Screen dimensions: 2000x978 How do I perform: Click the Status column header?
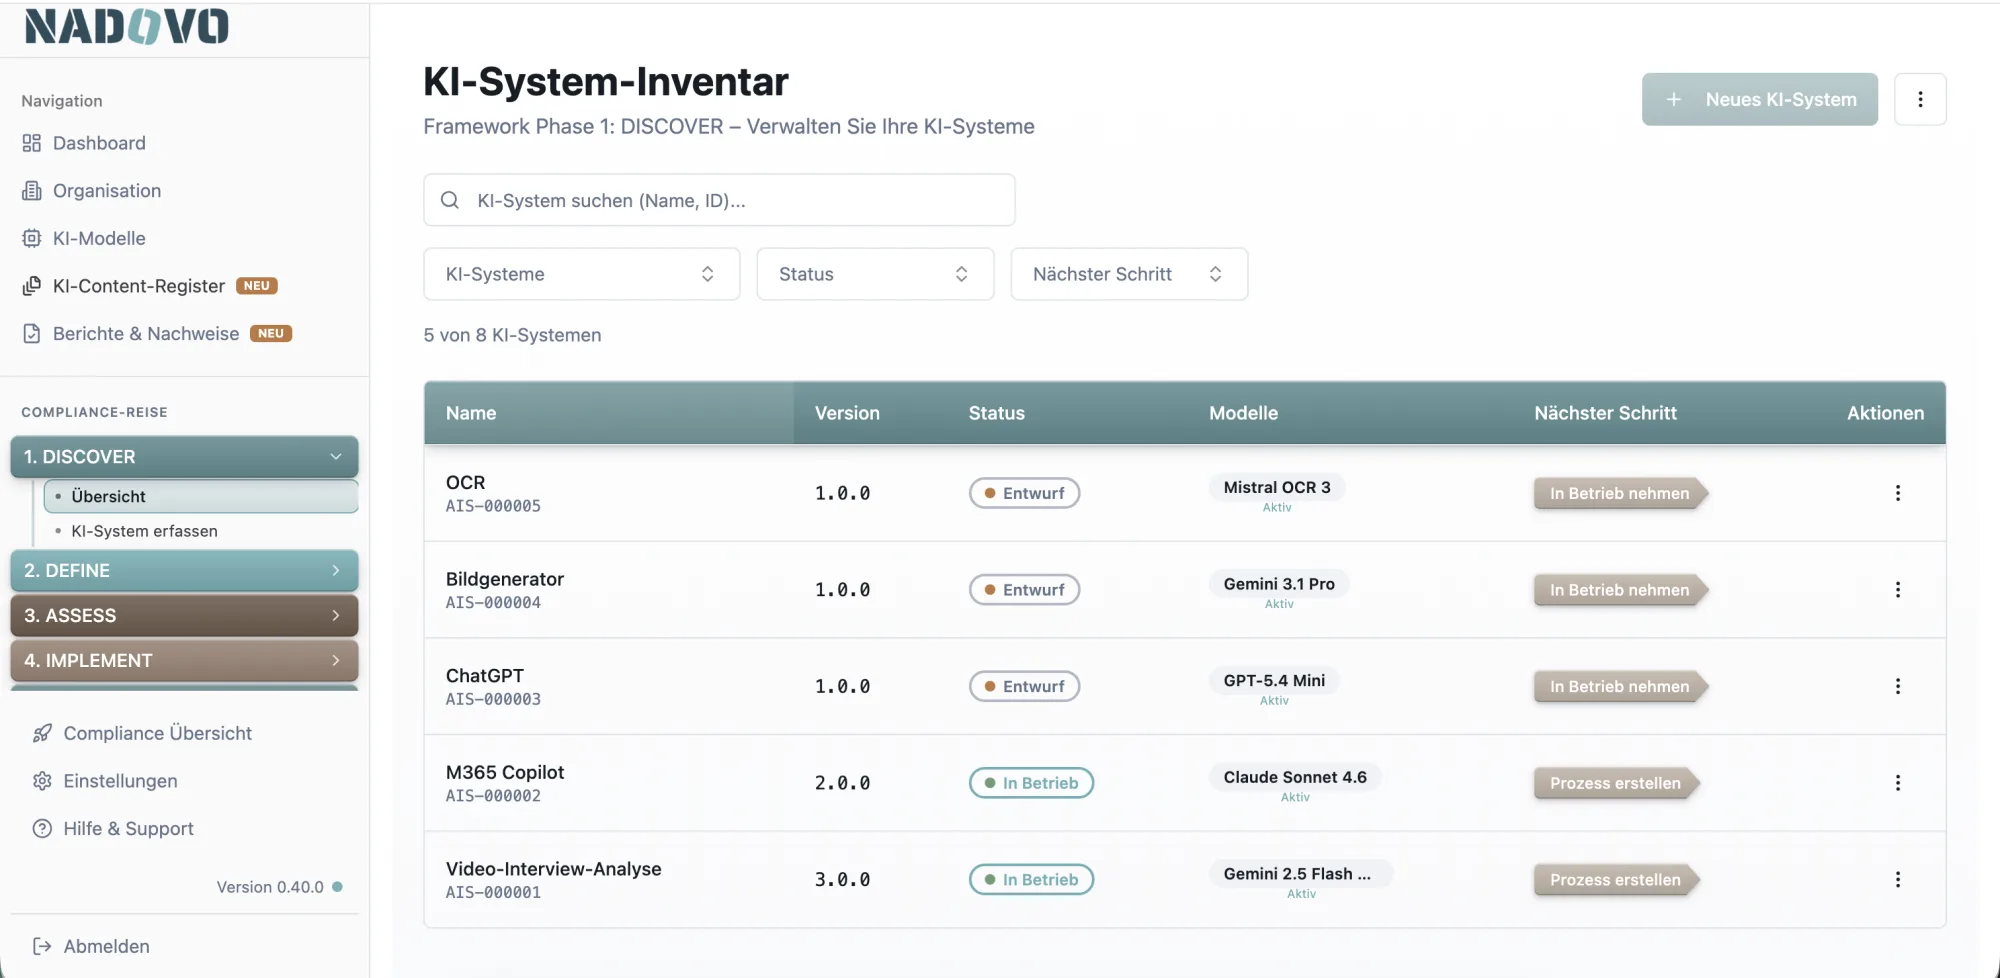(x=996, y=413)
